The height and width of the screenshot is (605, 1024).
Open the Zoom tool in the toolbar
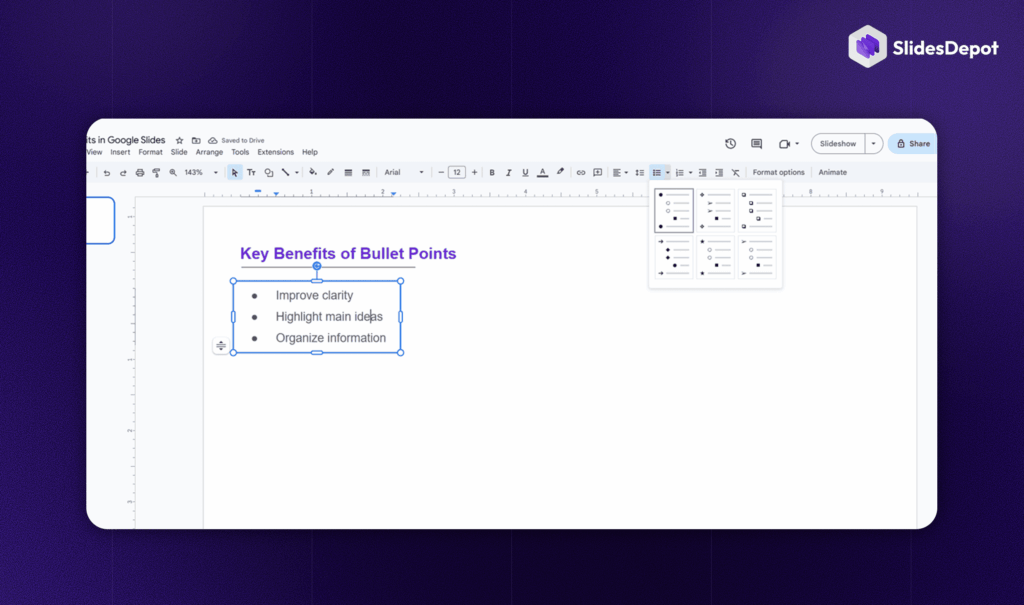pos(173,172)
